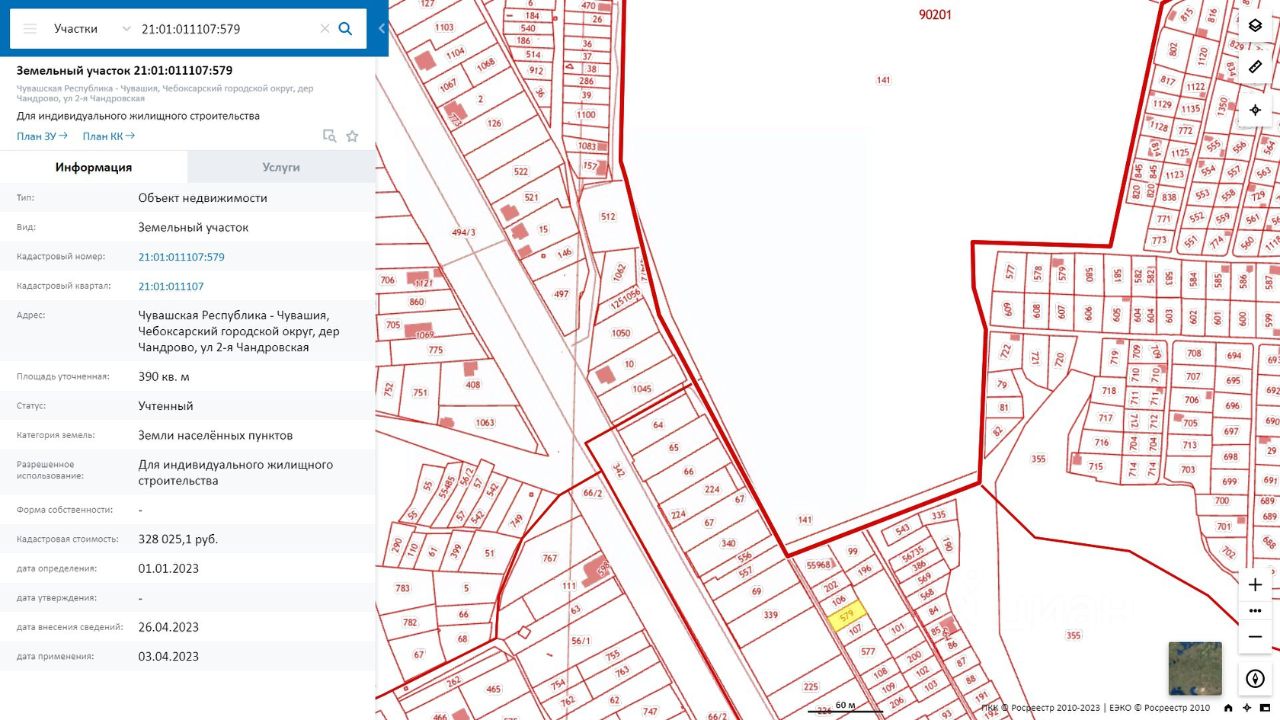
Task: Click parcel 512 on the map
Action: point(608,216)
